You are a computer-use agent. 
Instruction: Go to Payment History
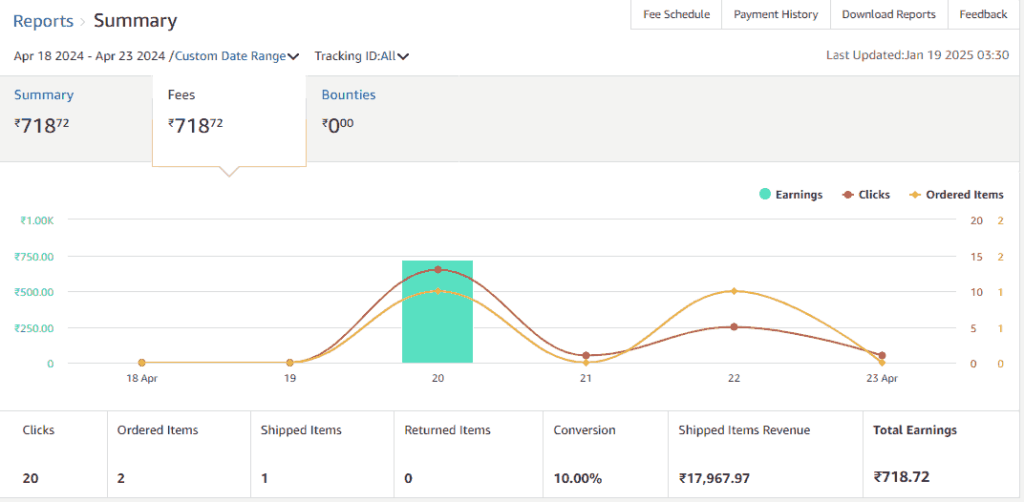[x=775, y=15]
